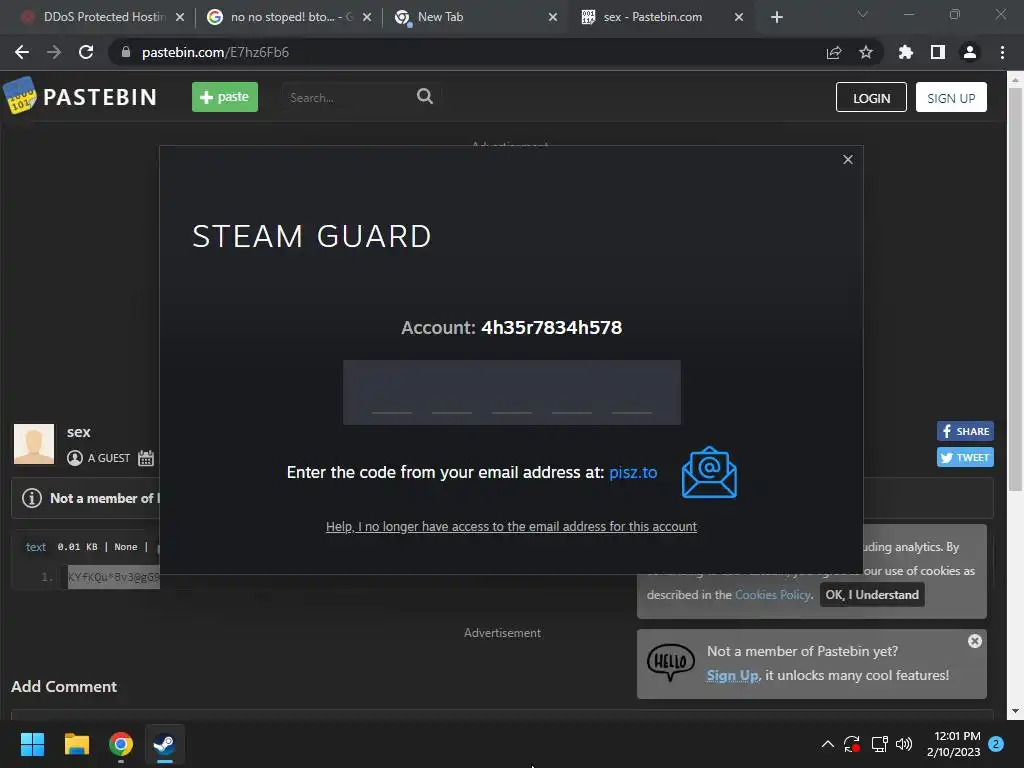Open the Extensions puzzle icon
Image resolution: width=1024 pixels, height=768 pixels.
click(905, 52)
